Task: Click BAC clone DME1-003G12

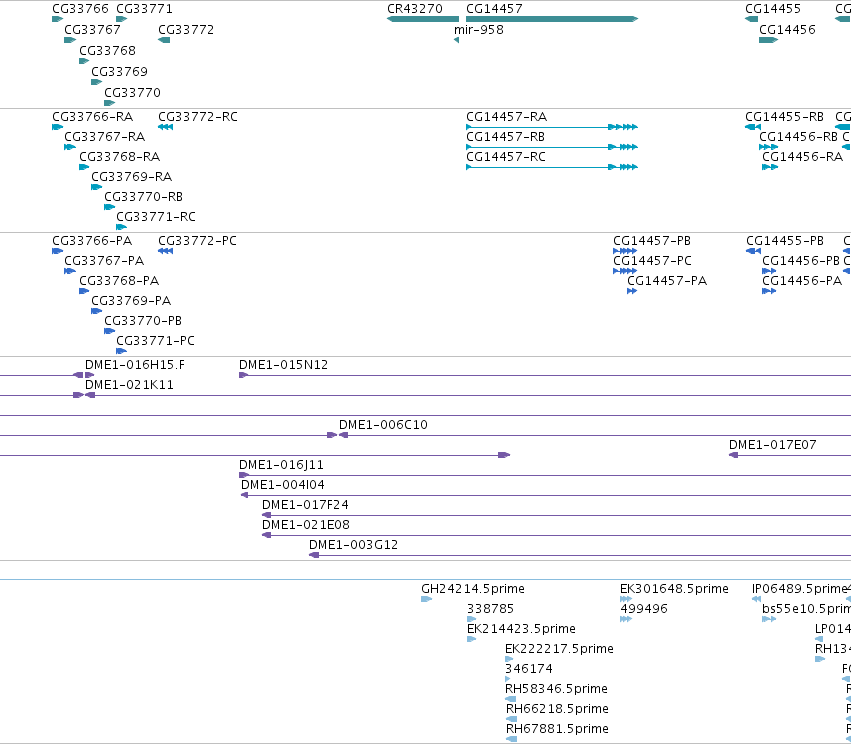Action: (x=353, y=545)
